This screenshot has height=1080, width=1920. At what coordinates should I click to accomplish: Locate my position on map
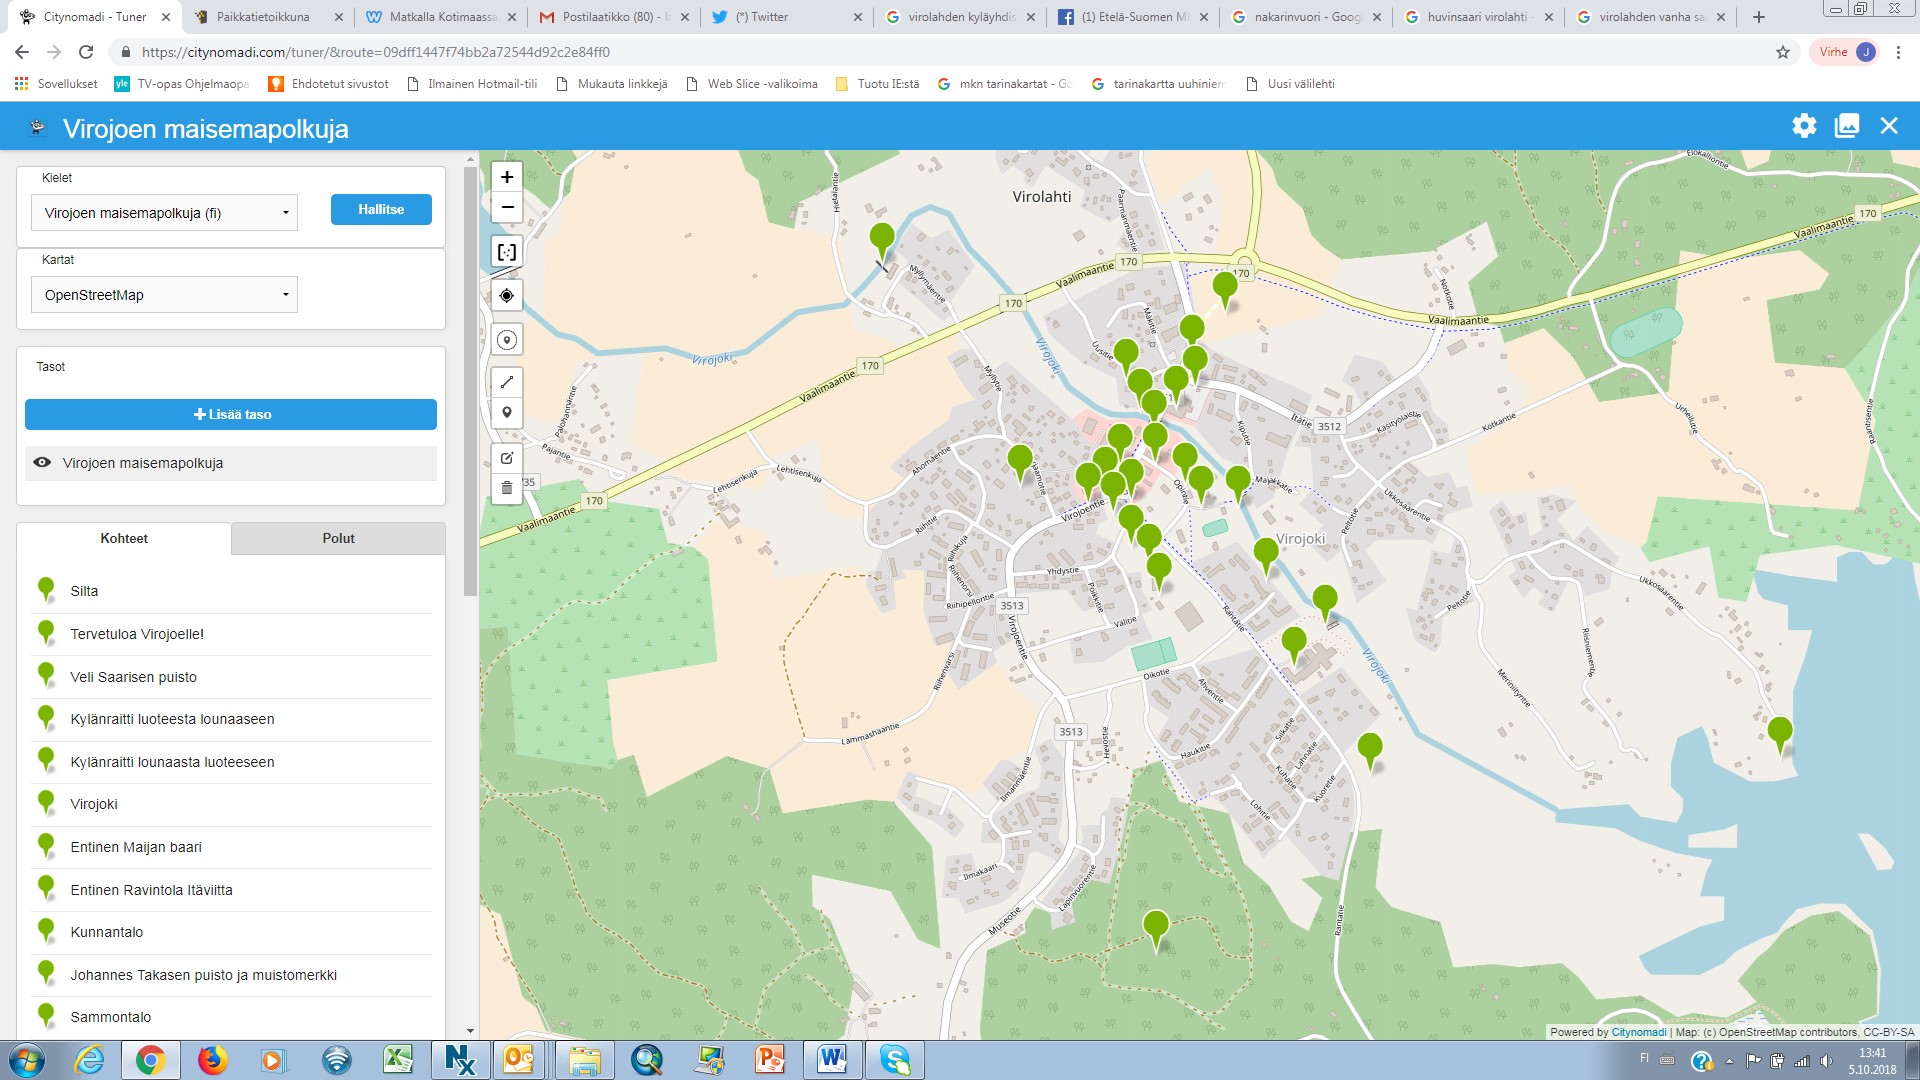click(507, 296)
